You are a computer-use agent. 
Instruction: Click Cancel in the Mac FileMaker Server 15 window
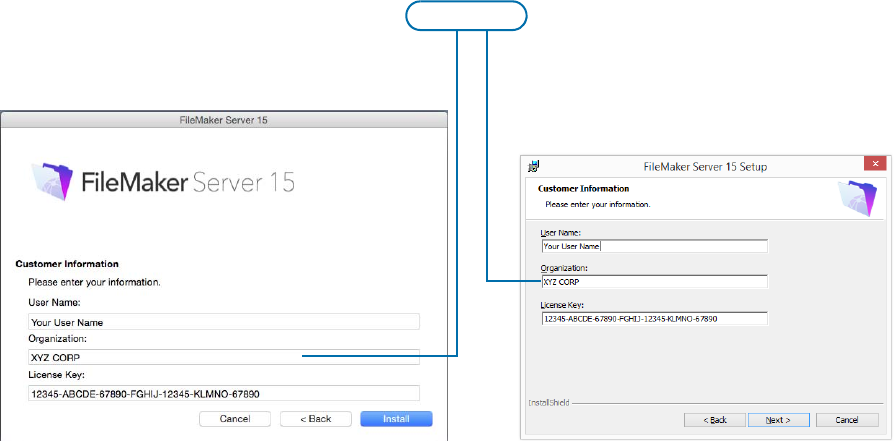coord(235,419)
